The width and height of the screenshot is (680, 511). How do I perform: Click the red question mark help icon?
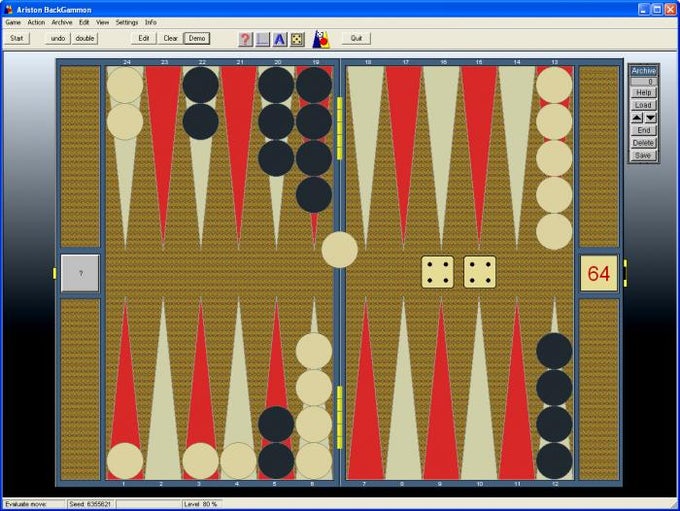245,39
